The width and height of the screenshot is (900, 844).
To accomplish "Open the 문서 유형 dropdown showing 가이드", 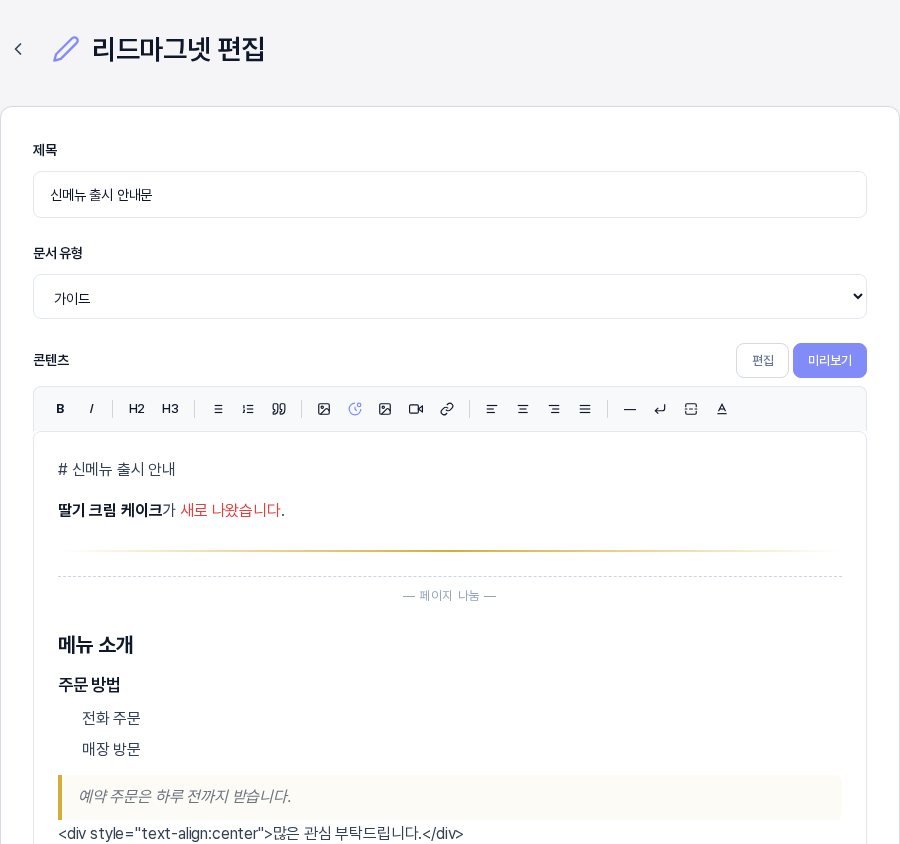I will [x=450, y=296].
